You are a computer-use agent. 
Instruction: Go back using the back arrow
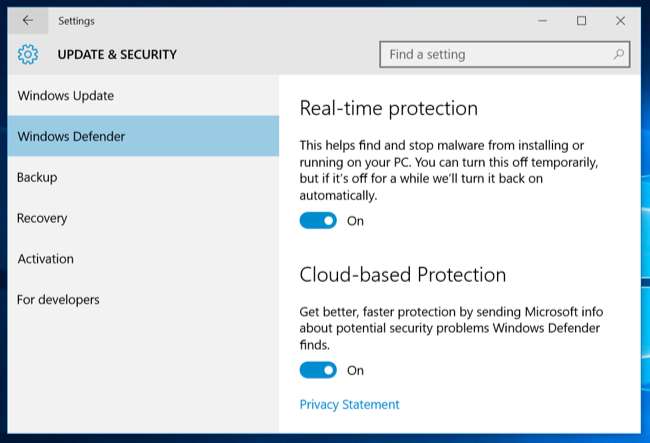[x=28, y=20]
